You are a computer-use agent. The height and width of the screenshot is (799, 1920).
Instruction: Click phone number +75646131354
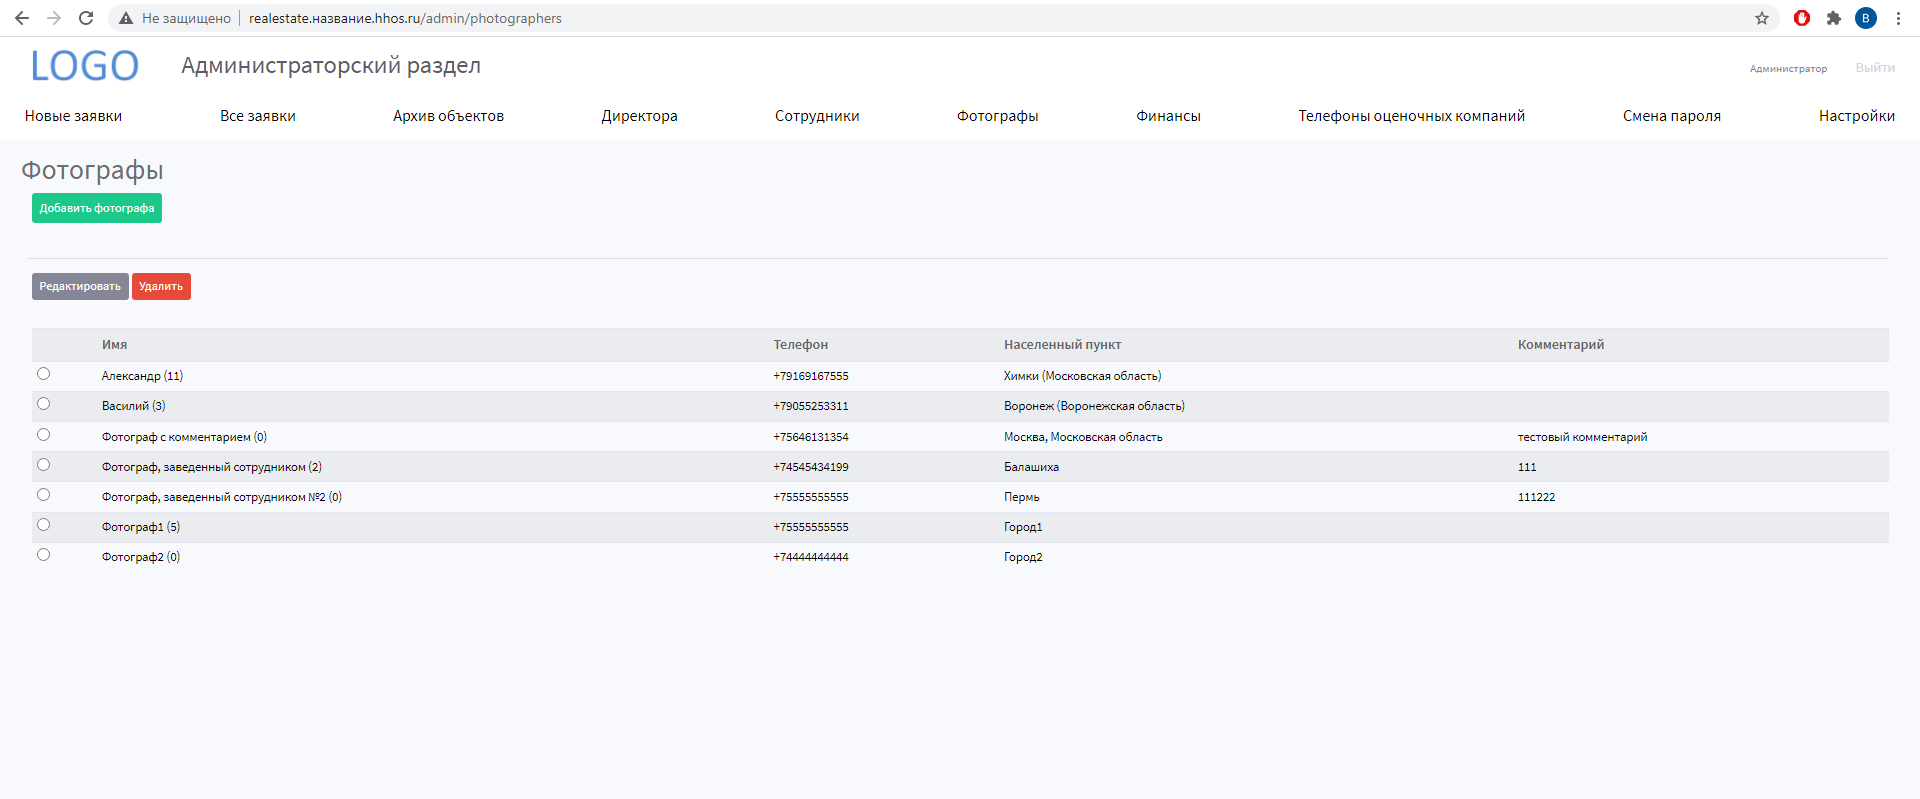pos(810,437)
